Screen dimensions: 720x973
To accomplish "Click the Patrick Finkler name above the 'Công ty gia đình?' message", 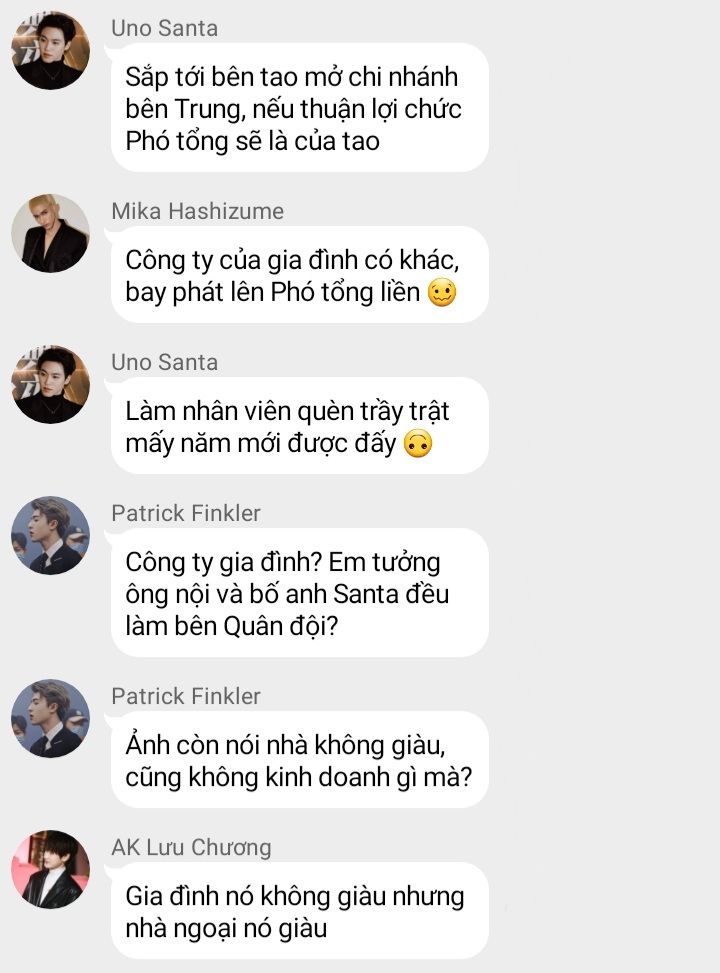I will click(x=186, y=513).
